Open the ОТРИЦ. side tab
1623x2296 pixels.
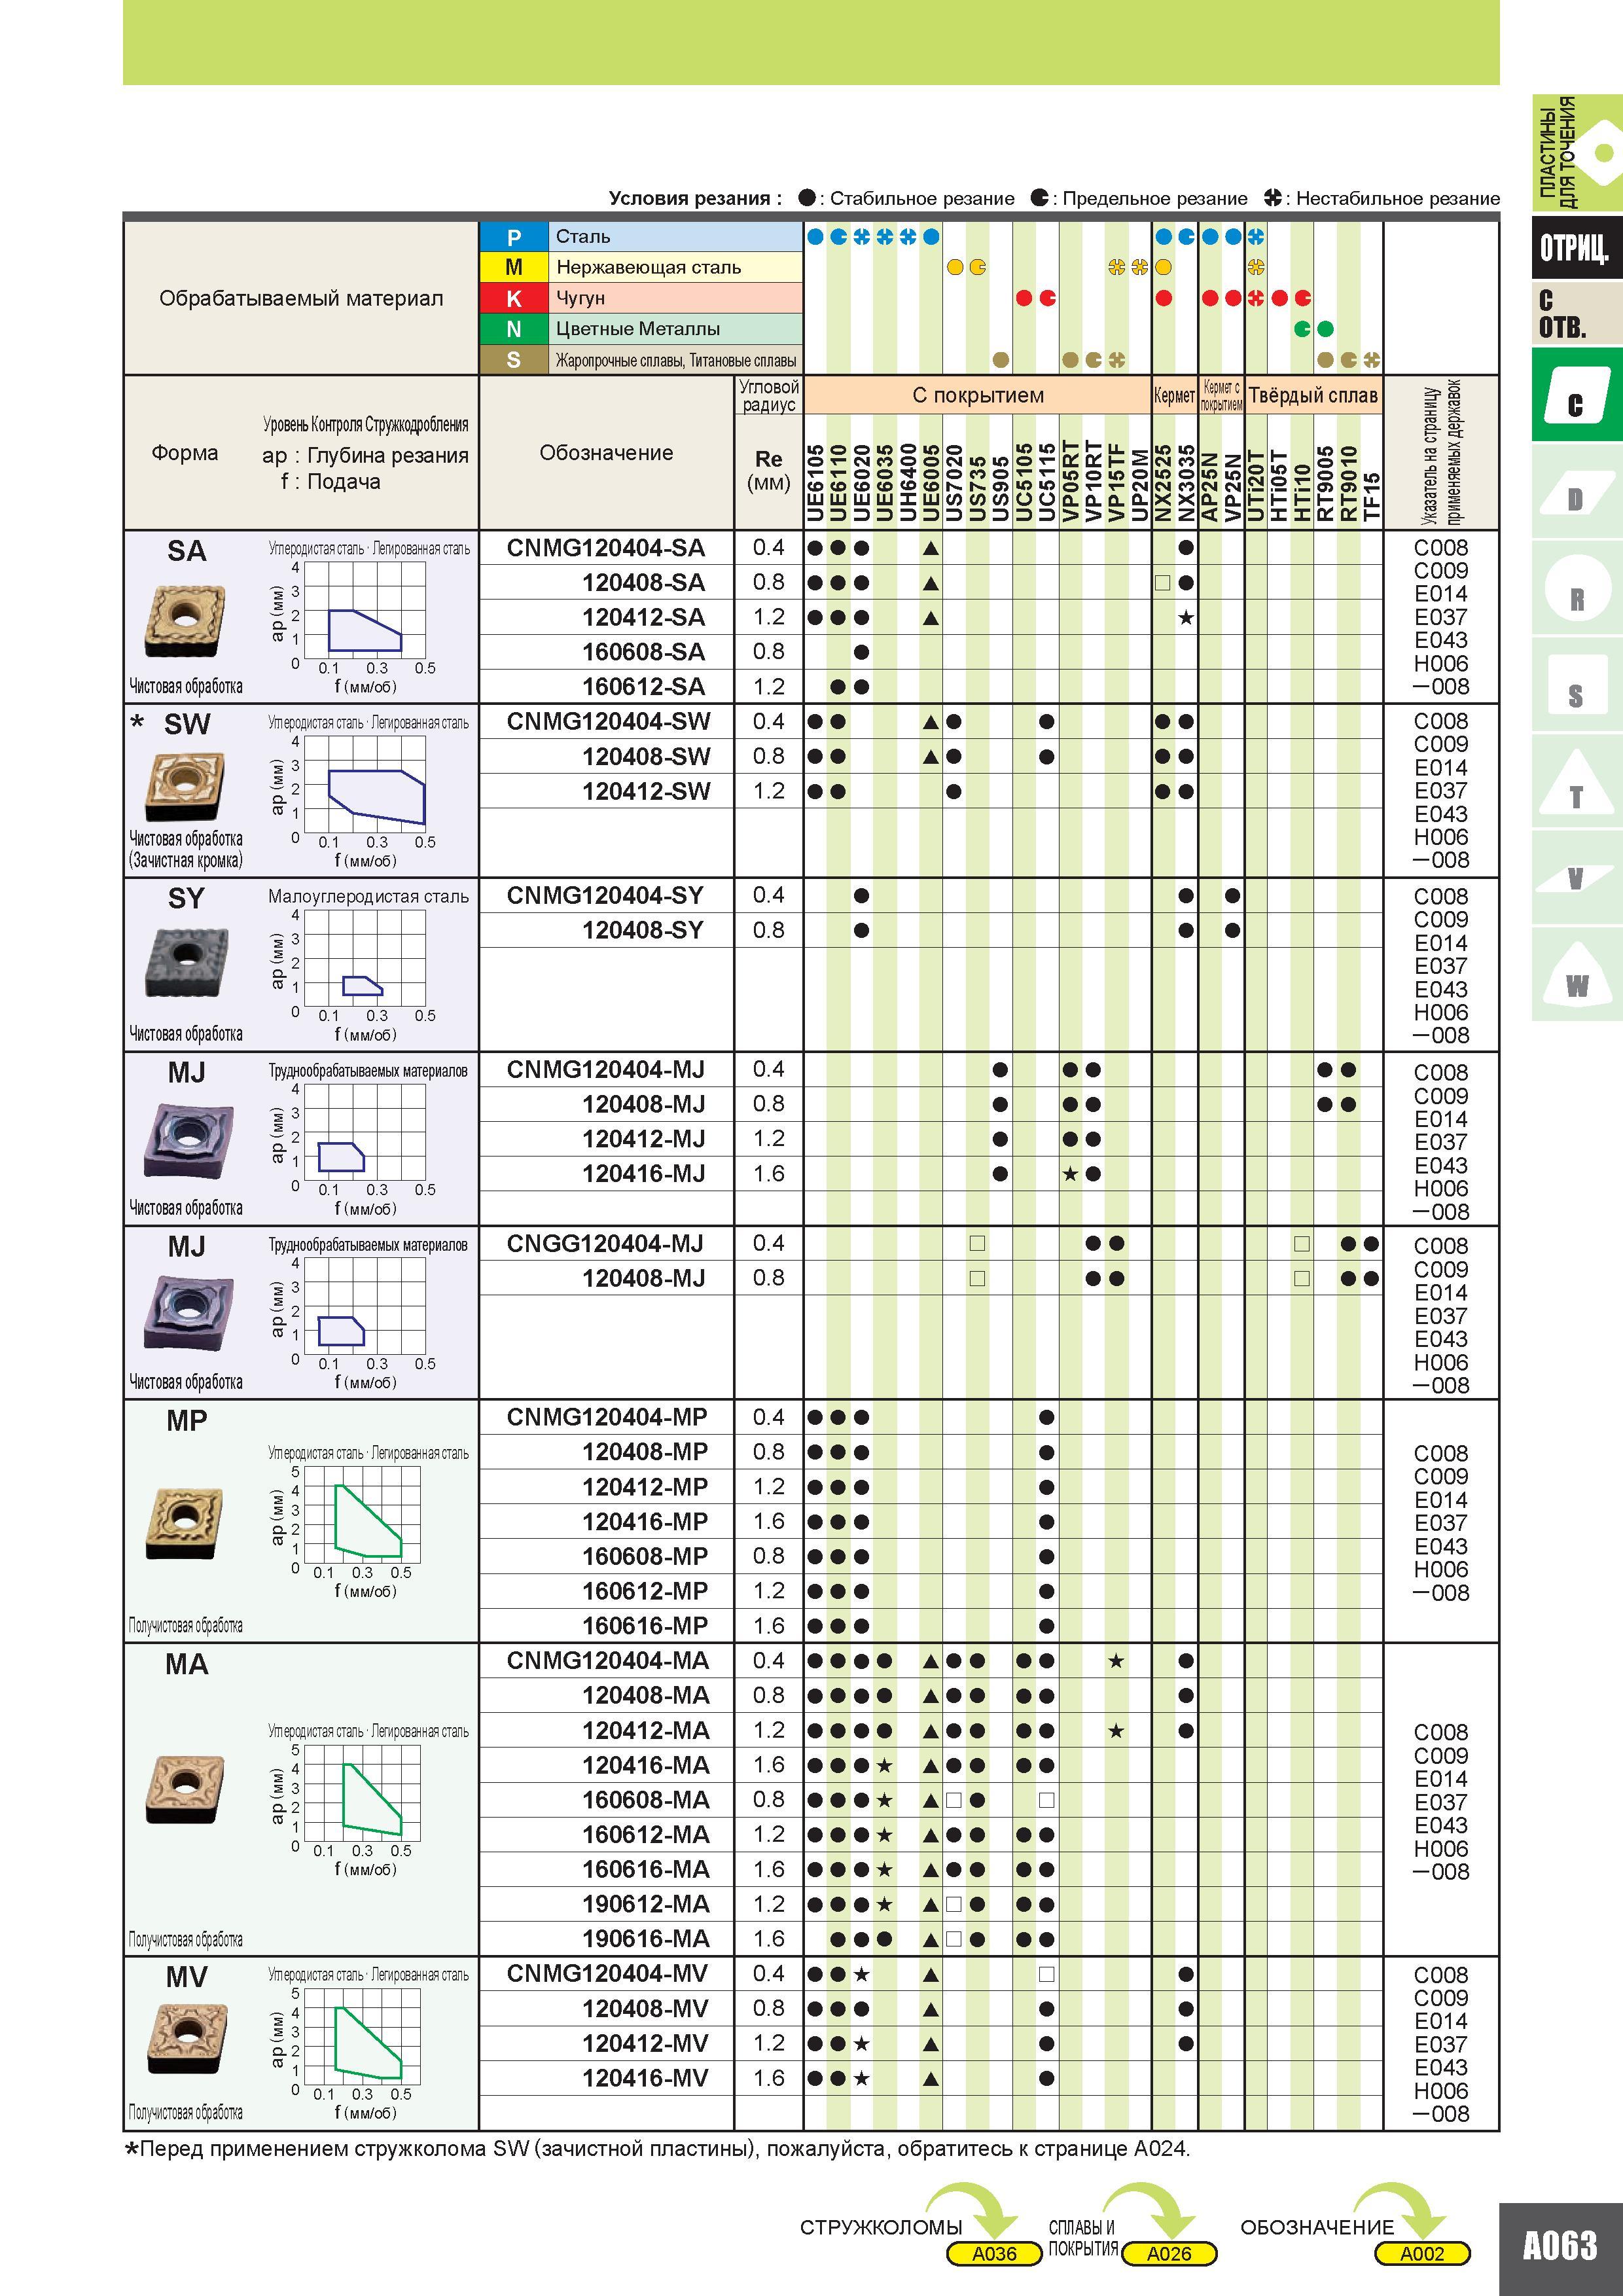point(1576,247)
